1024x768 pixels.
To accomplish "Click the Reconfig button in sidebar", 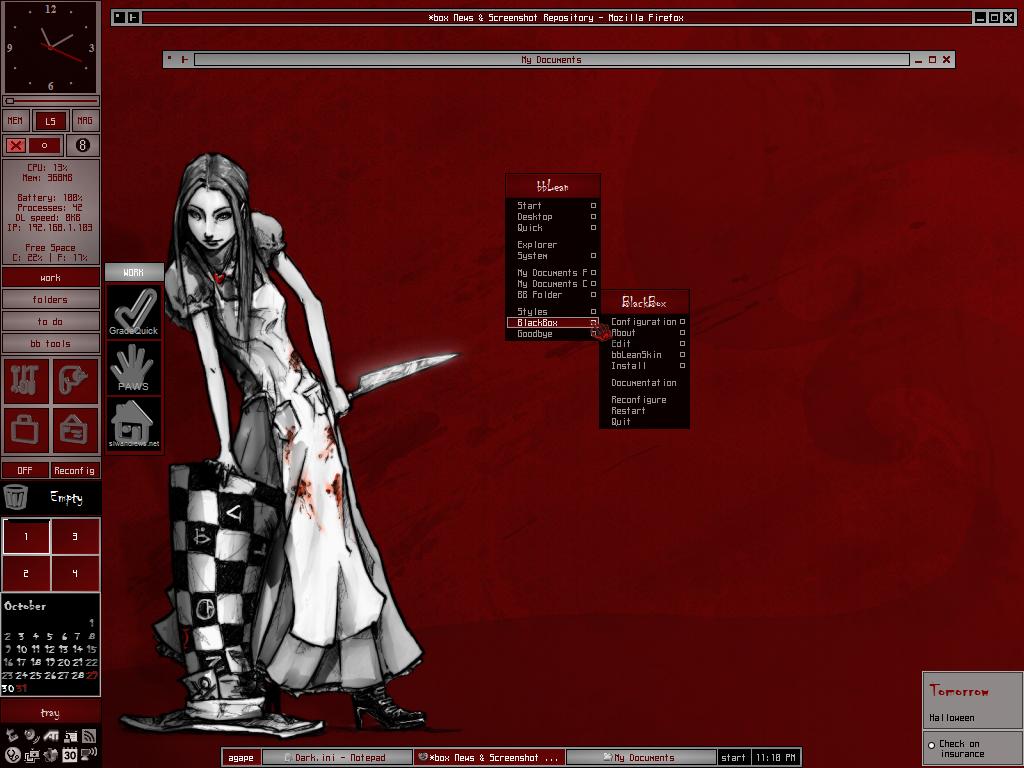I will [75, 470].
